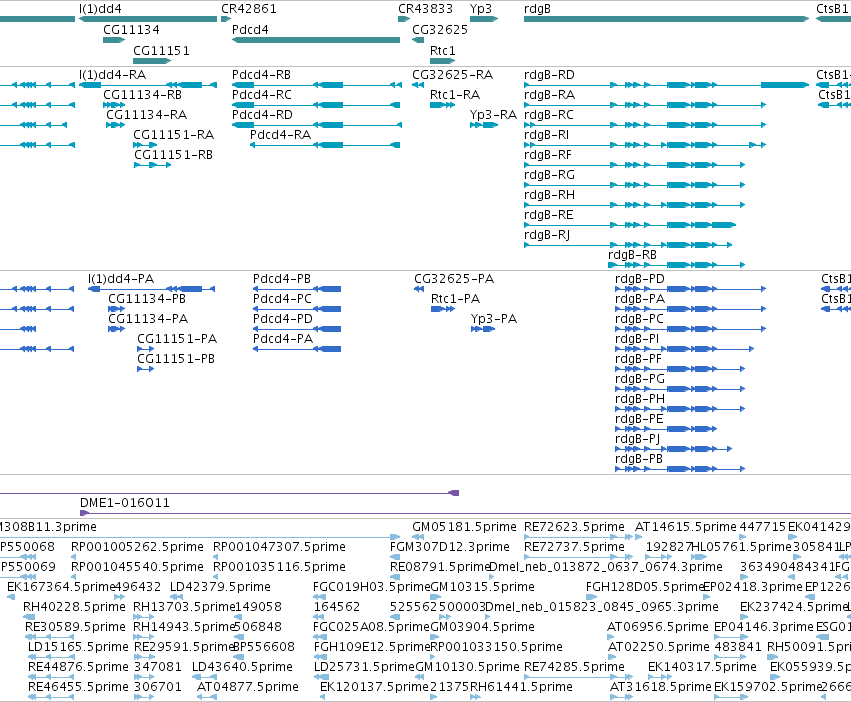Open EST GM05181.5prime
The image size is (851, 702).
[465, 527]
